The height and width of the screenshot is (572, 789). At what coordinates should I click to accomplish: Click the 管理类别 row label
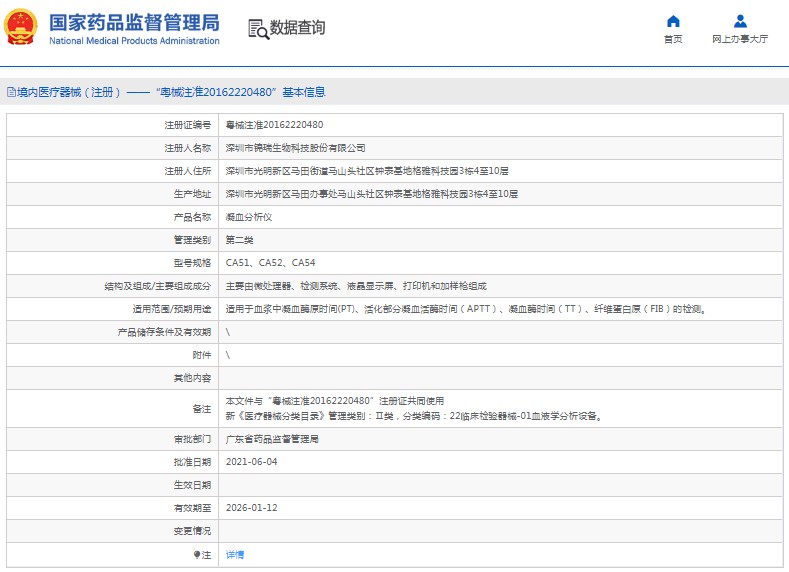pyautogui.click(x=192, y=240)
